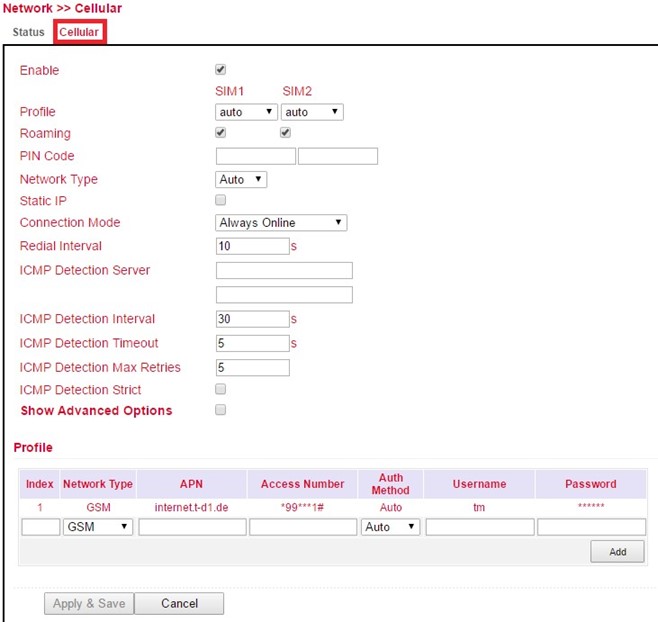Click the Username column header
Image resolution: width=658 pixels, height=622 pixels.
tap(479, 484)
